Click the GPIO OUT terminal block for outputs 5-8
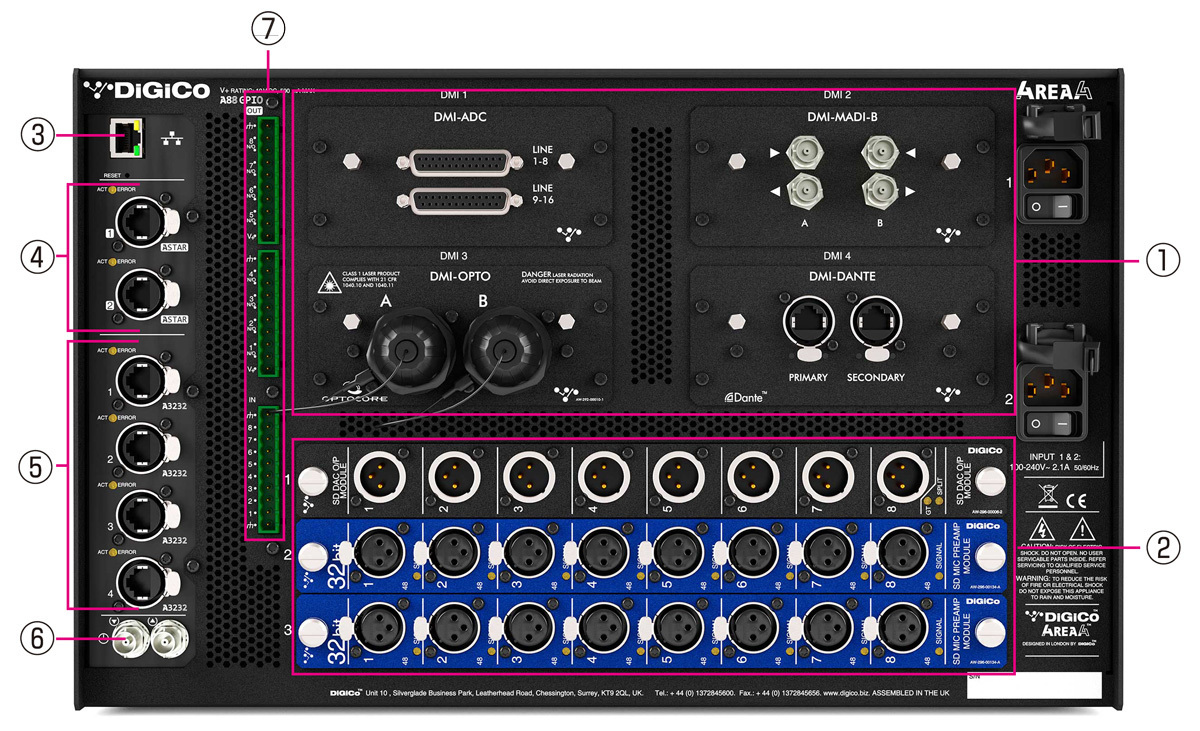Viewport: 1200px width, 731px height. [268, 179]
